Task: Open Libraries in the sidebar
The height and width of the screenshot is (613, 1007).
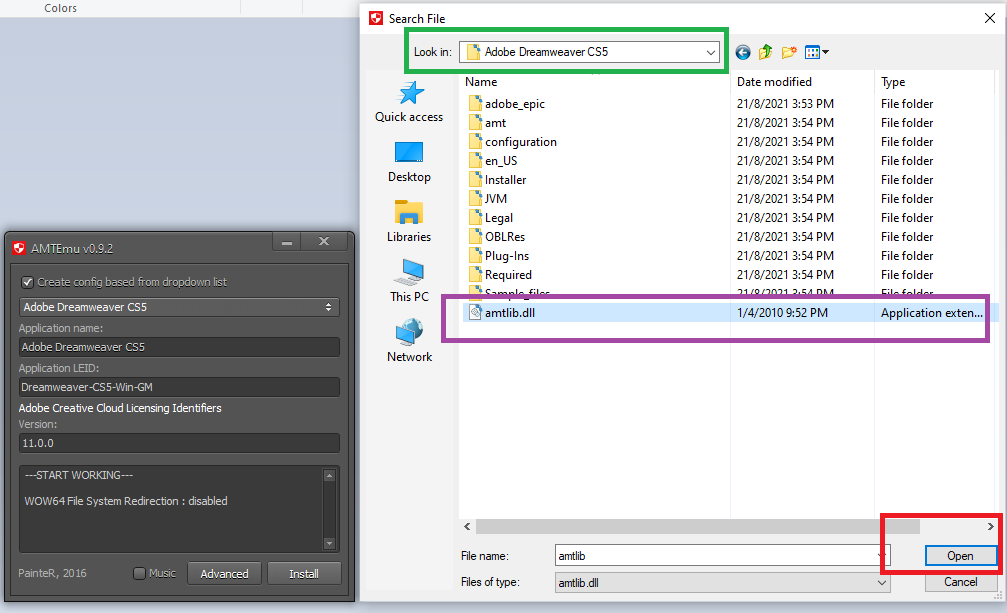Action: coord(409,222)
